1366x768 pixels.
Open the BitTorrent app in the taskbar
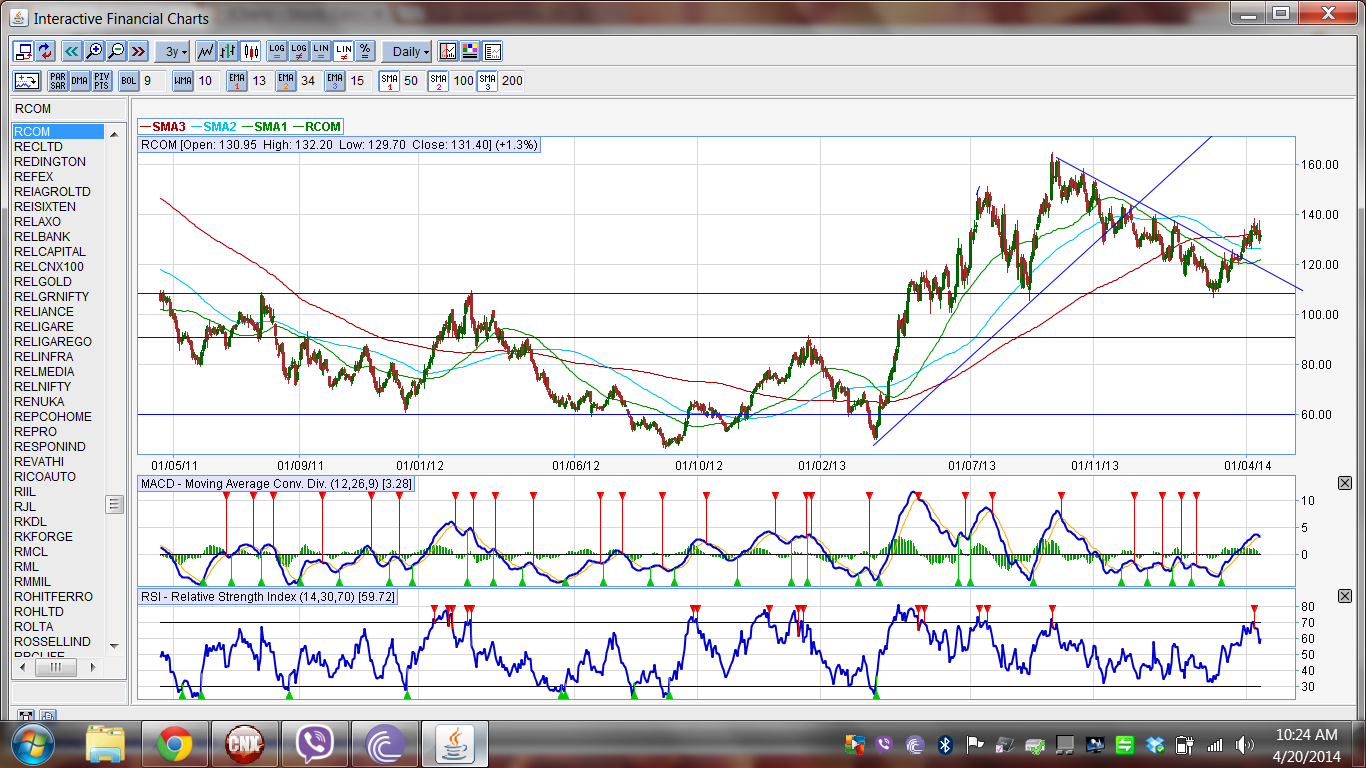pyautogui.click(x=385, y=745)
